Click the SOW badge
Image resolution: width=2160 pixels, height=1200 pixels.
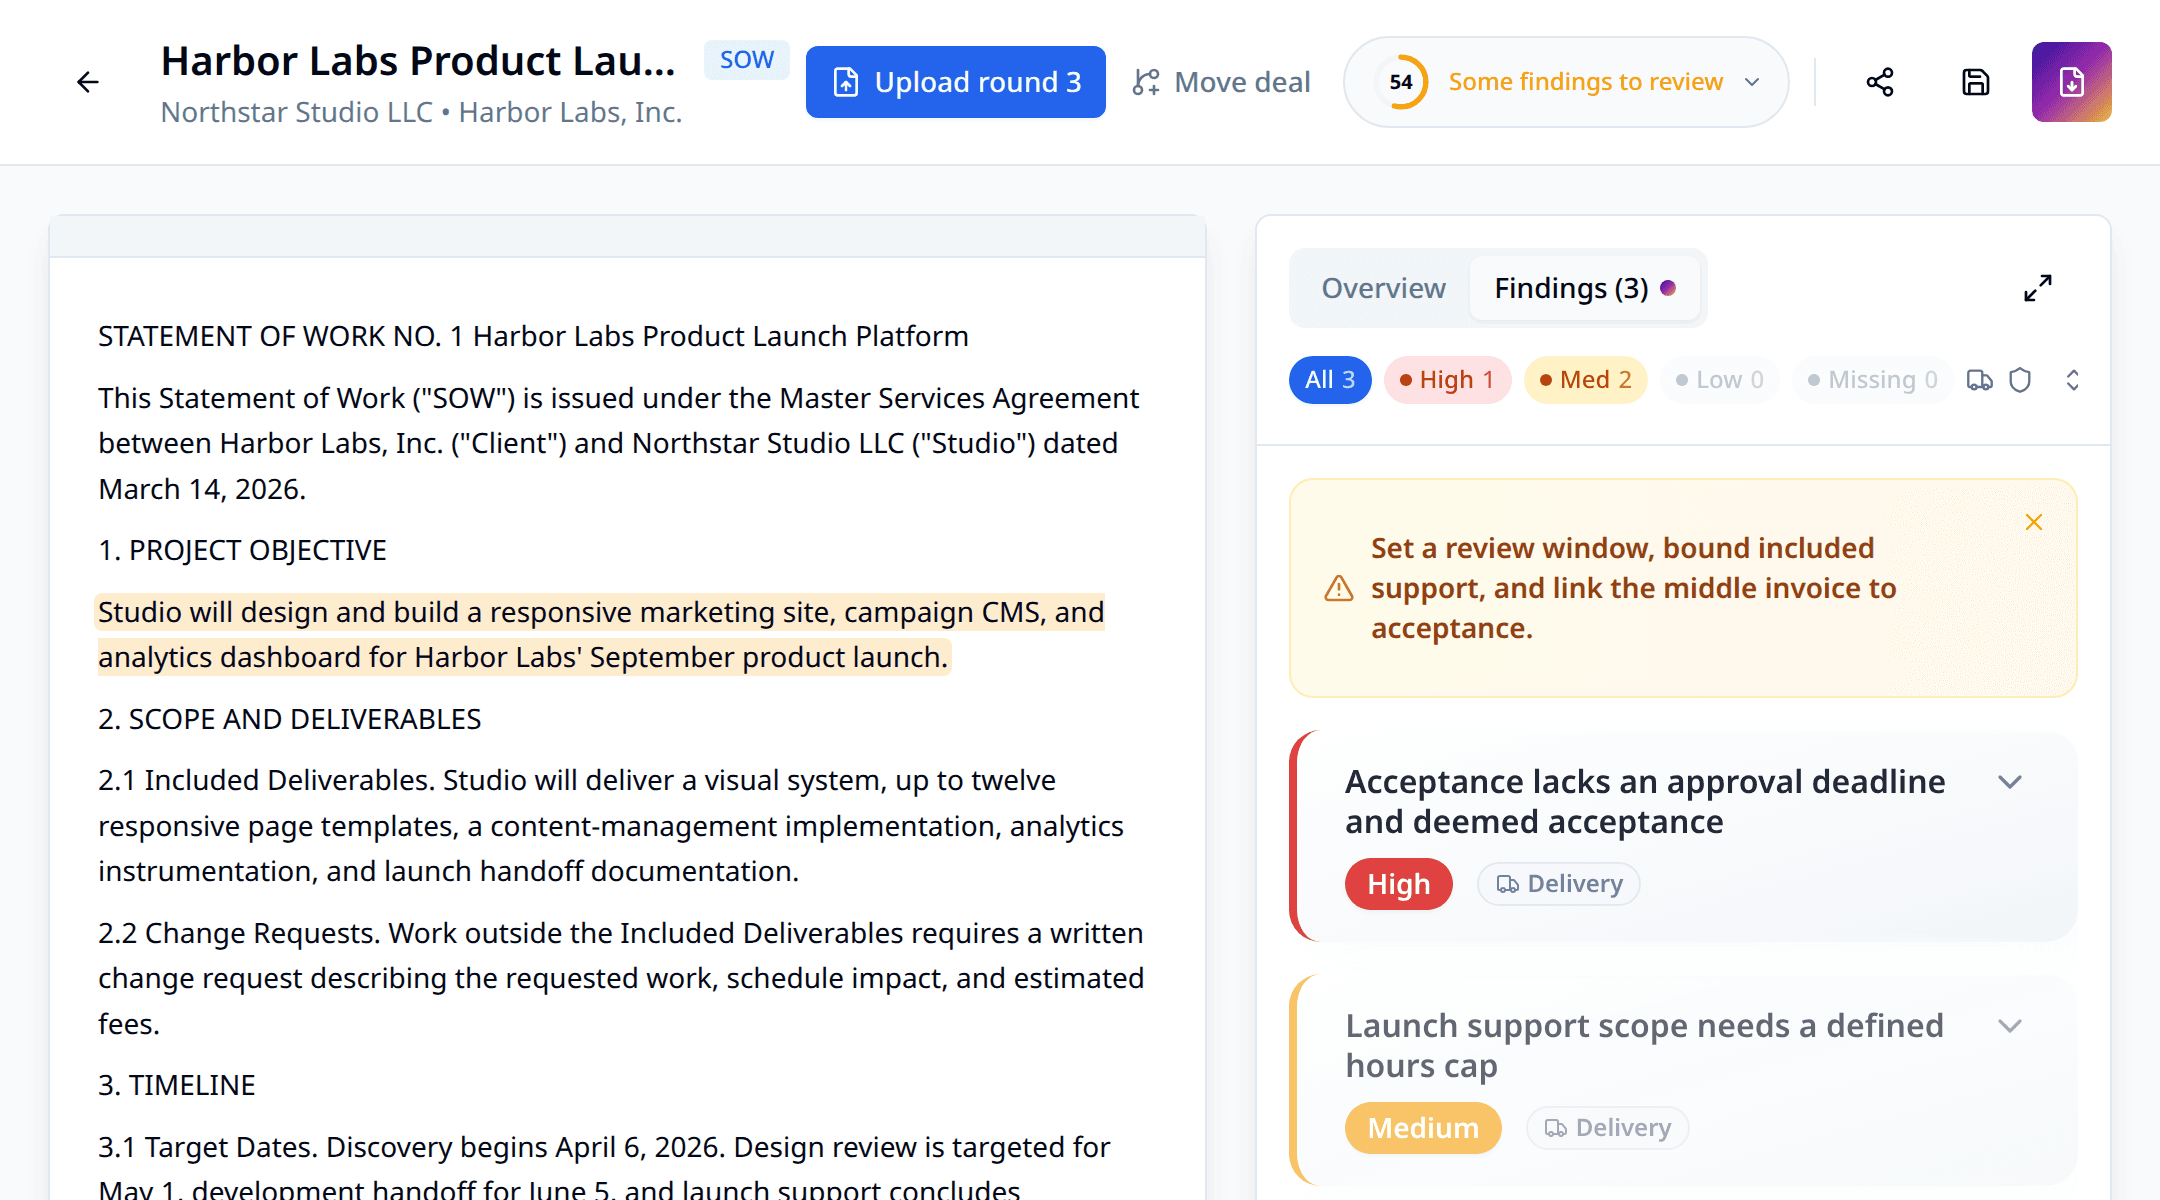coord(747,60)
